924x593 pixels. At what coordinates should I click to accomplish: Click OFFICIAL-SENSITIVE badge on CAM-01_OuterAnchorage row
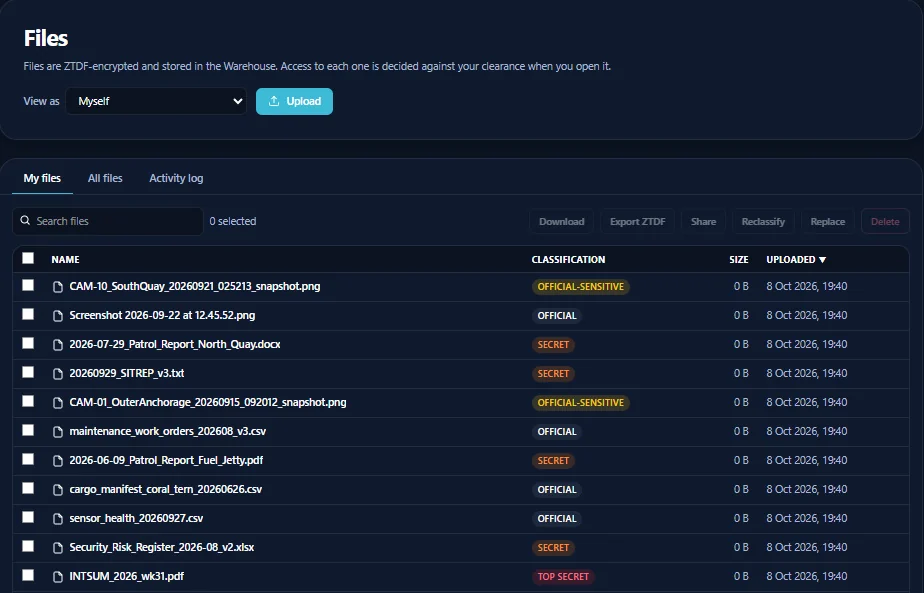coord(580,403)
